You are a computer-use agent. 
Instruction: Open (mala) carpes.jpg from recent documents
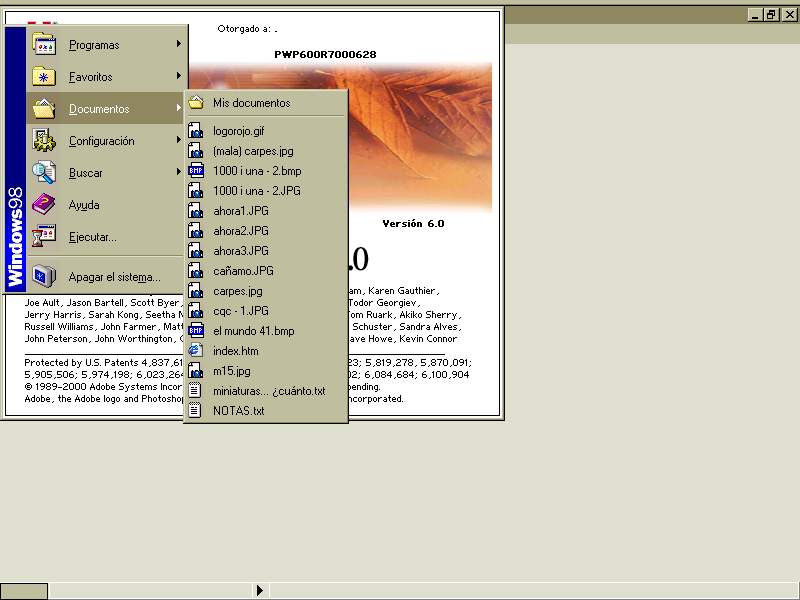click(266, 151)
